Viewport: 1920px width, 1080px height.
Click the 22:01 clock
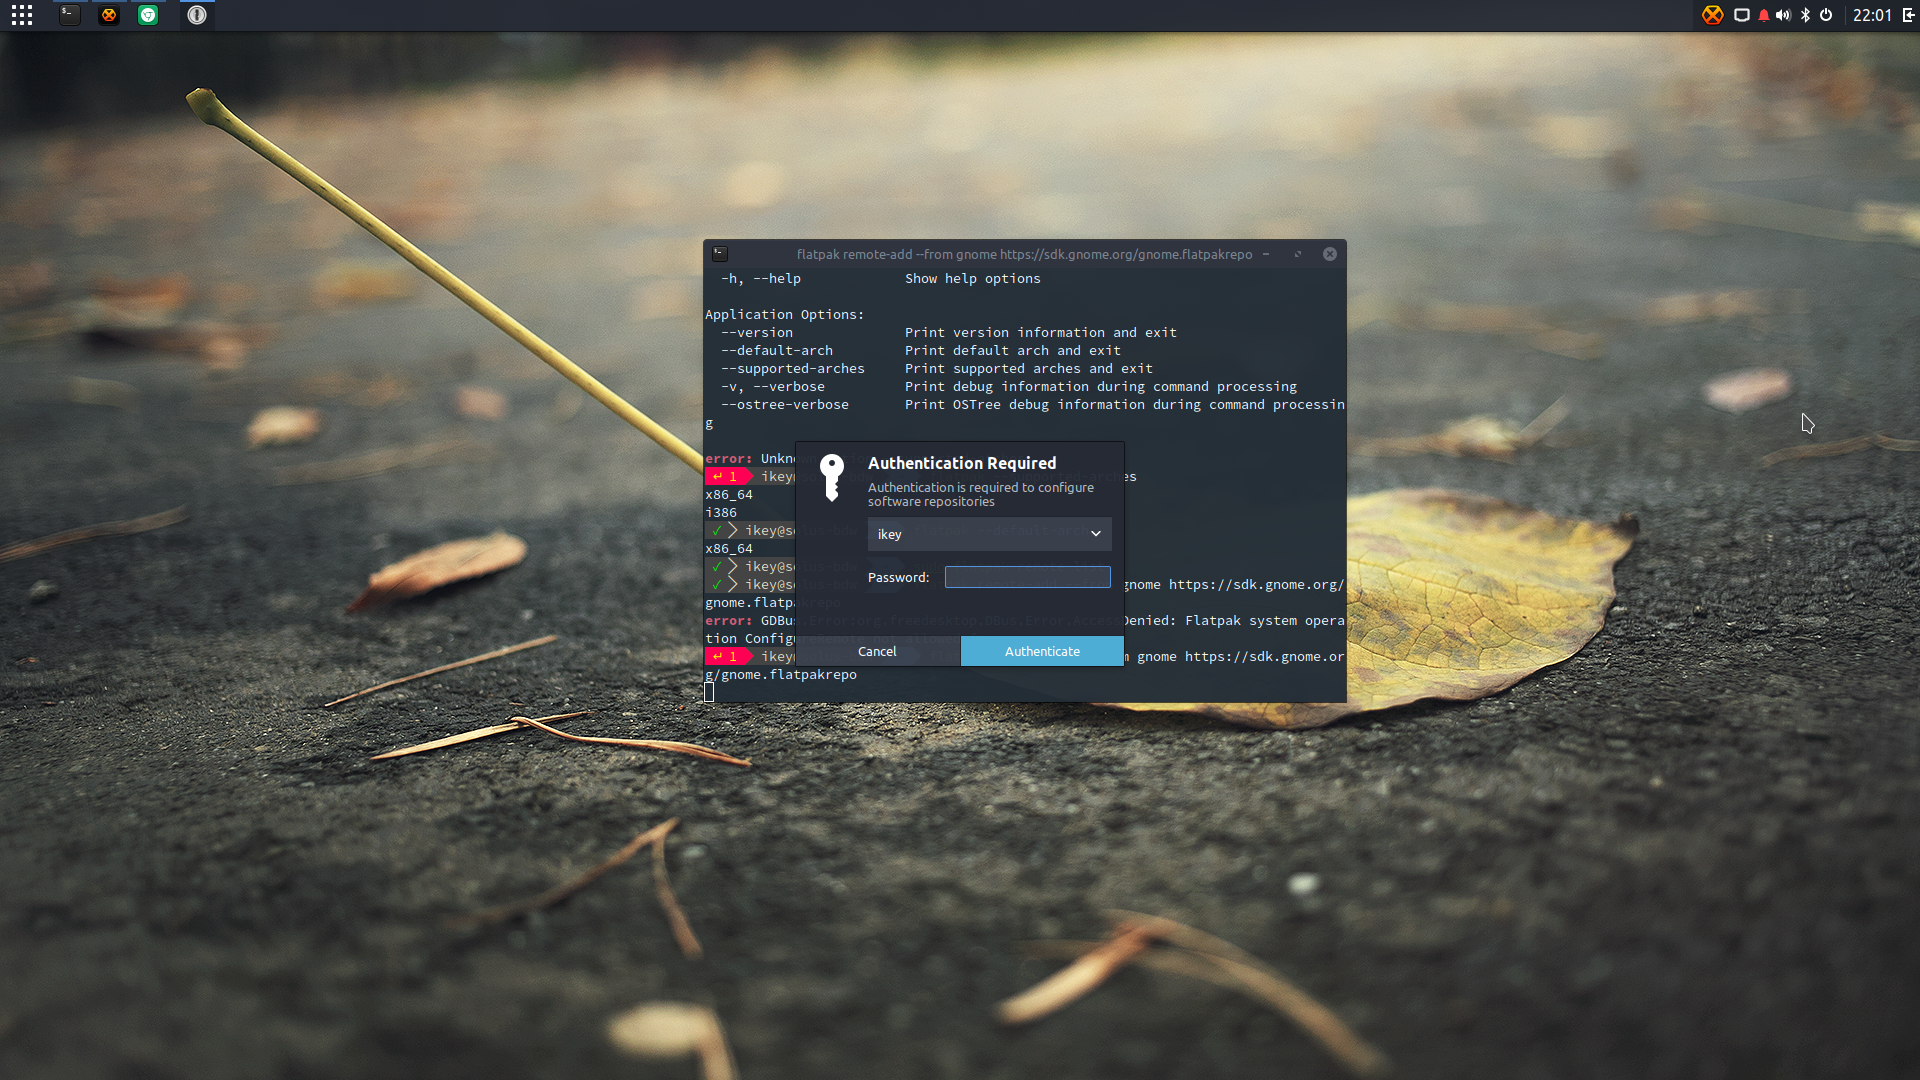coord(1872,15)
